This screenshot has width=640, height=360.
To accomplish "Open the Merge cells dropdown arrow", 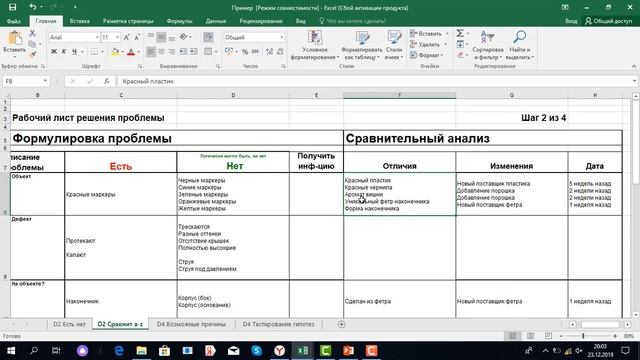I will [x=216, y=52].
